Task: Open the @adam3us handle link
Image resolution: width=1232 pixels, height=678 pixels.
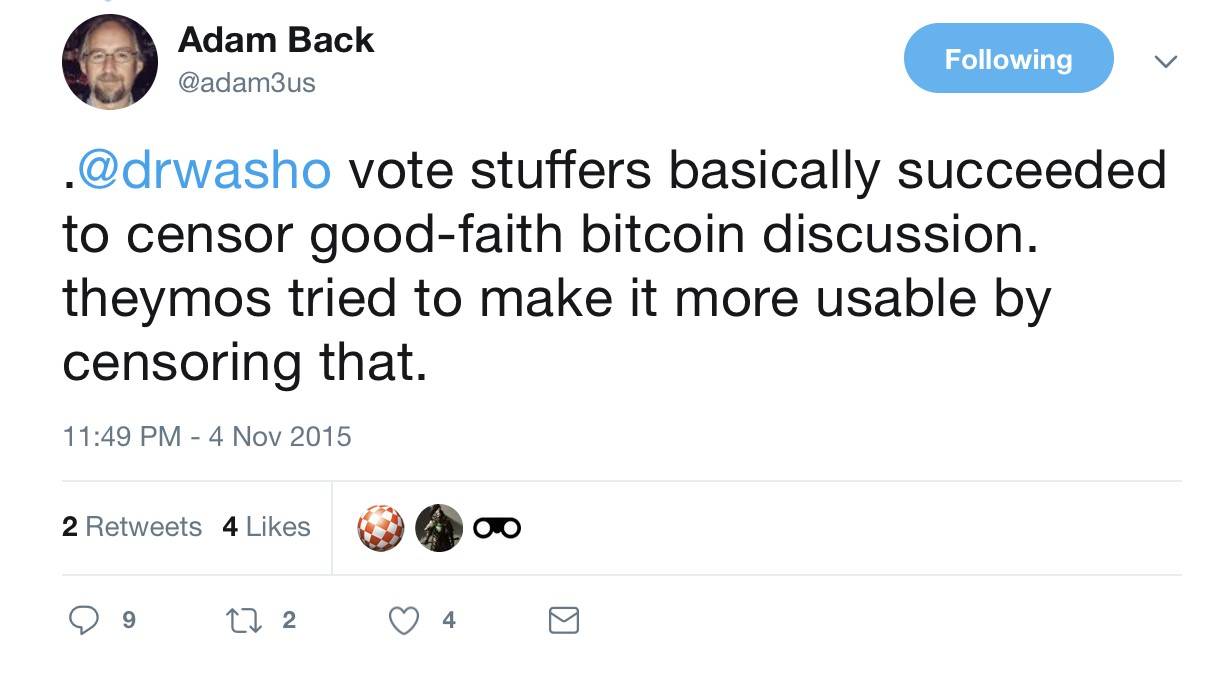Action: 246,83
